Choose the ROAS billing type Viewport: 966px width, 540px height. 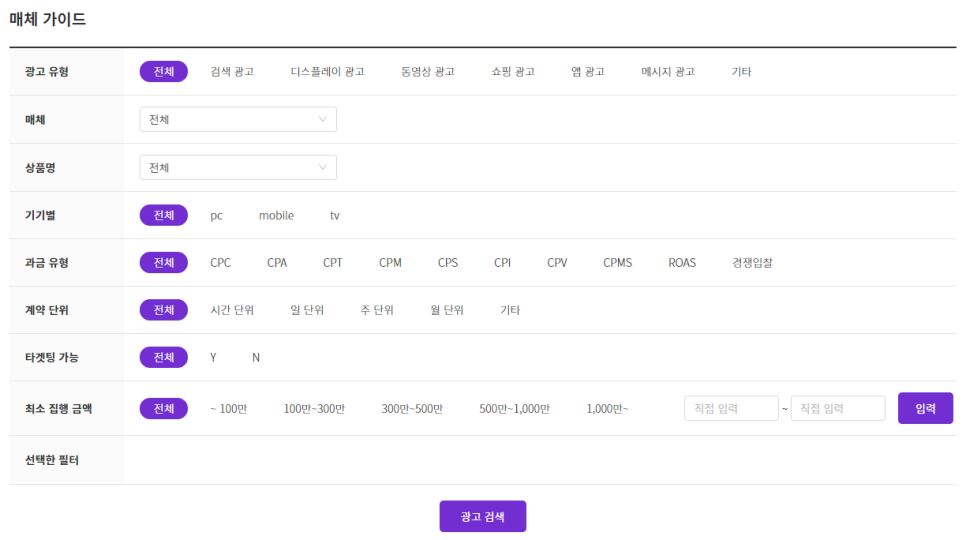click(682, 262)
